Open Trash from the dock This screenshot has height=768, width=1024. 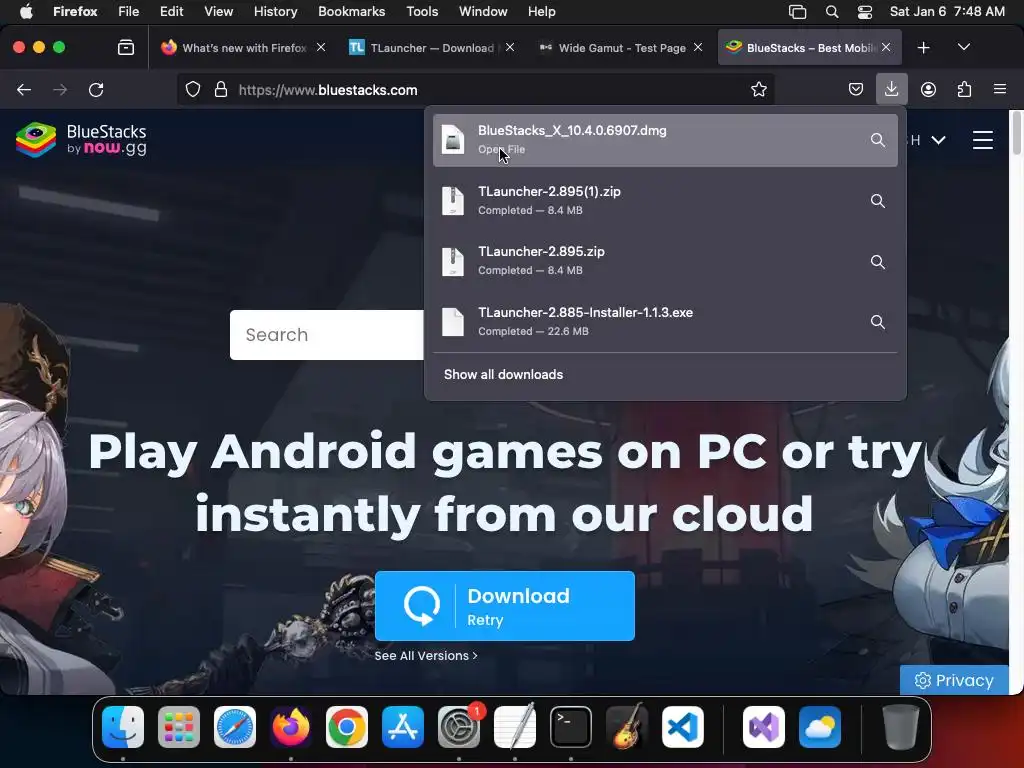pos(901,727)
